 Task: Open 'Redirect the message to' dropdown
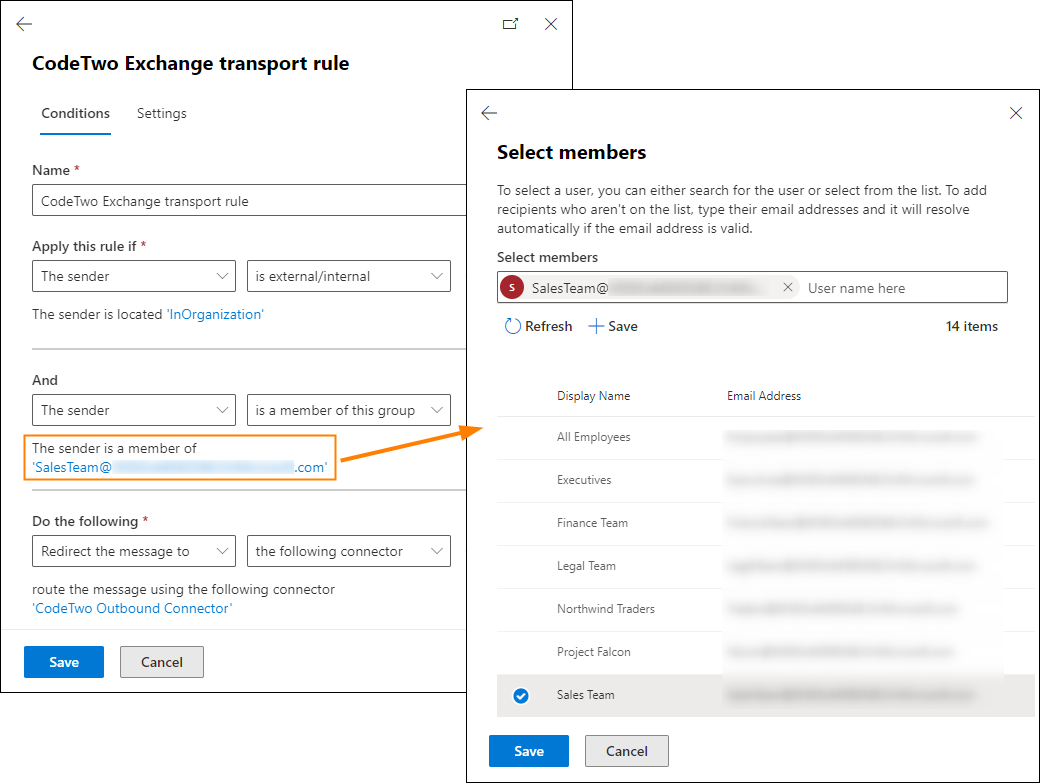pyautogui.click(x=134, y=551)
